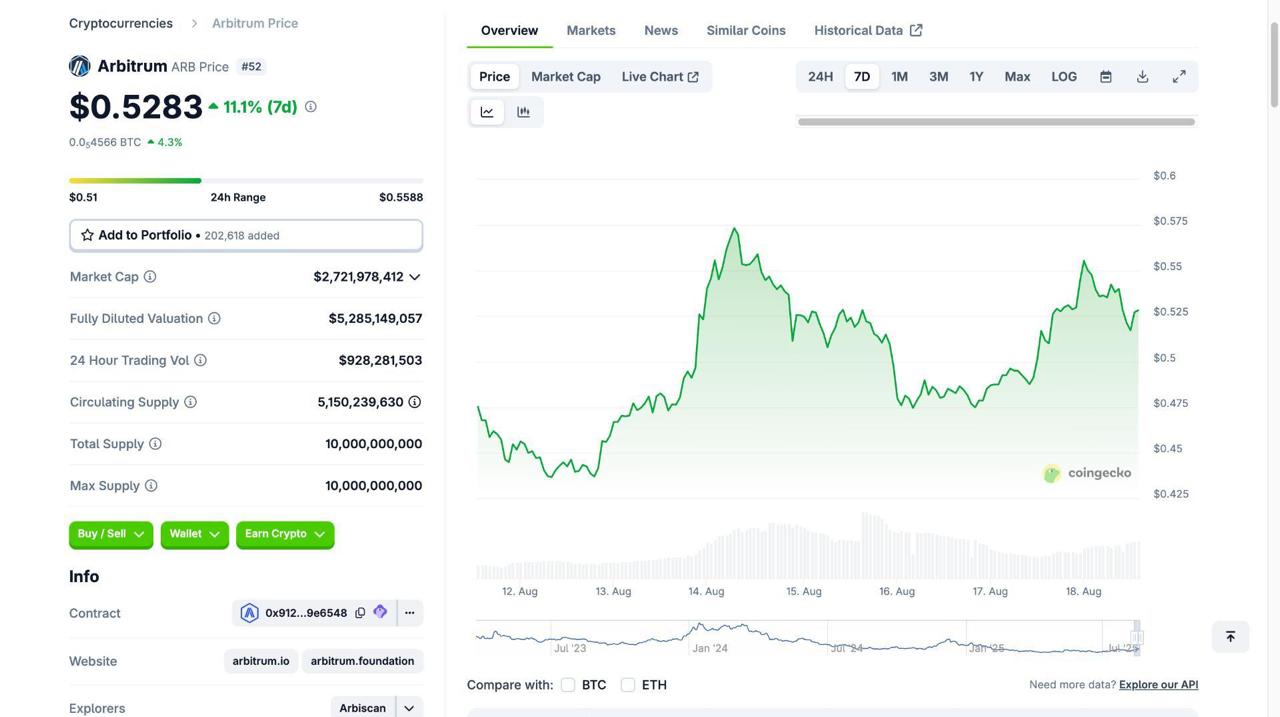Toggle LOG scale on chart
The height and width of the screenshot is (717, 1280).
pos(1064,77)
